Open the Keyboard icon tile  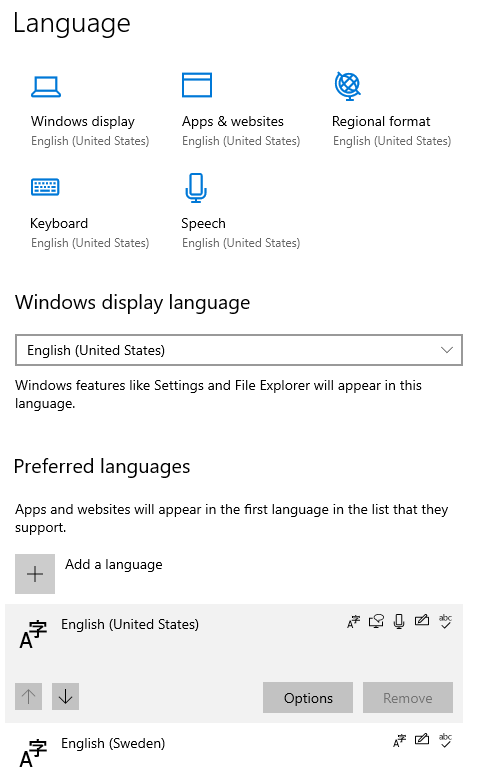coord(45,187)
